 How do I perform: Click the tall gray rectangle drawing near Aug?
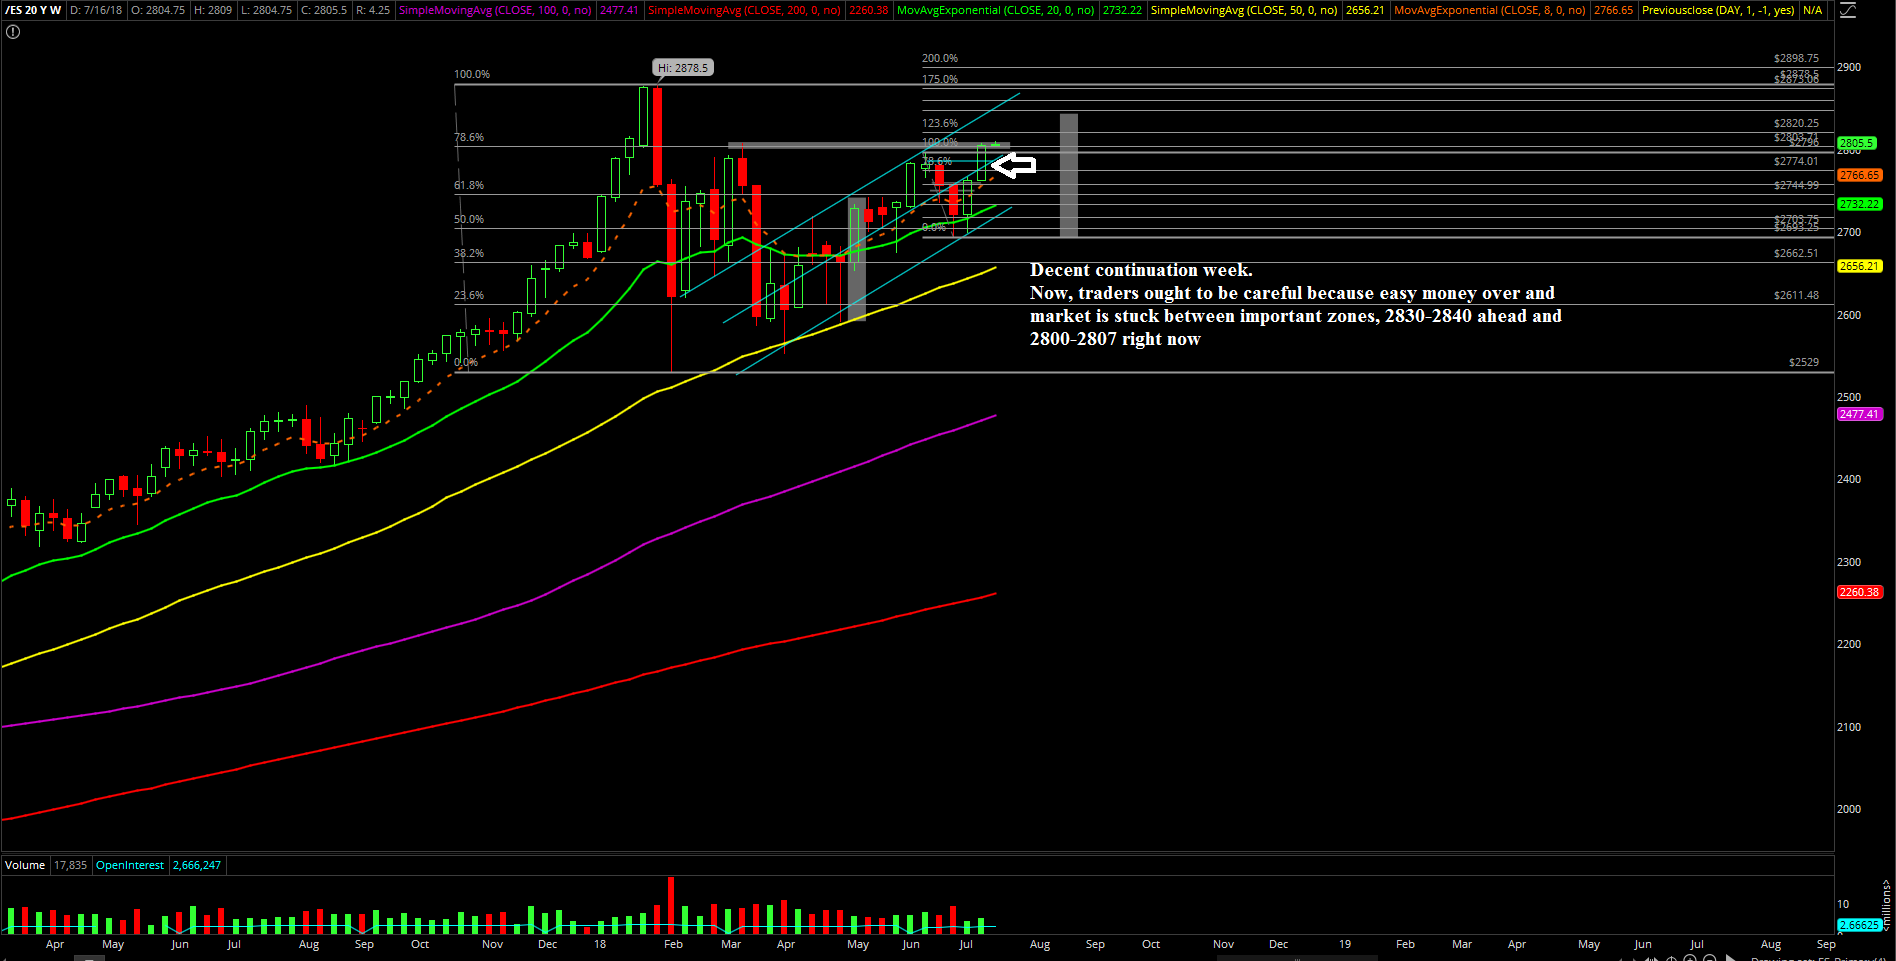click(1069, 175)
